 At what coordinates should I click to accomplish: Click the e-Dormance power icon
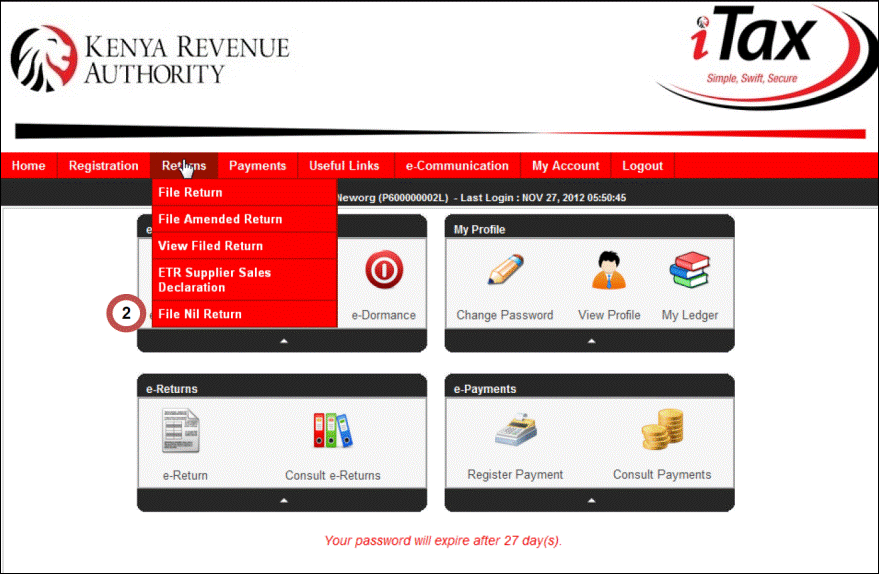coord(384,270)
